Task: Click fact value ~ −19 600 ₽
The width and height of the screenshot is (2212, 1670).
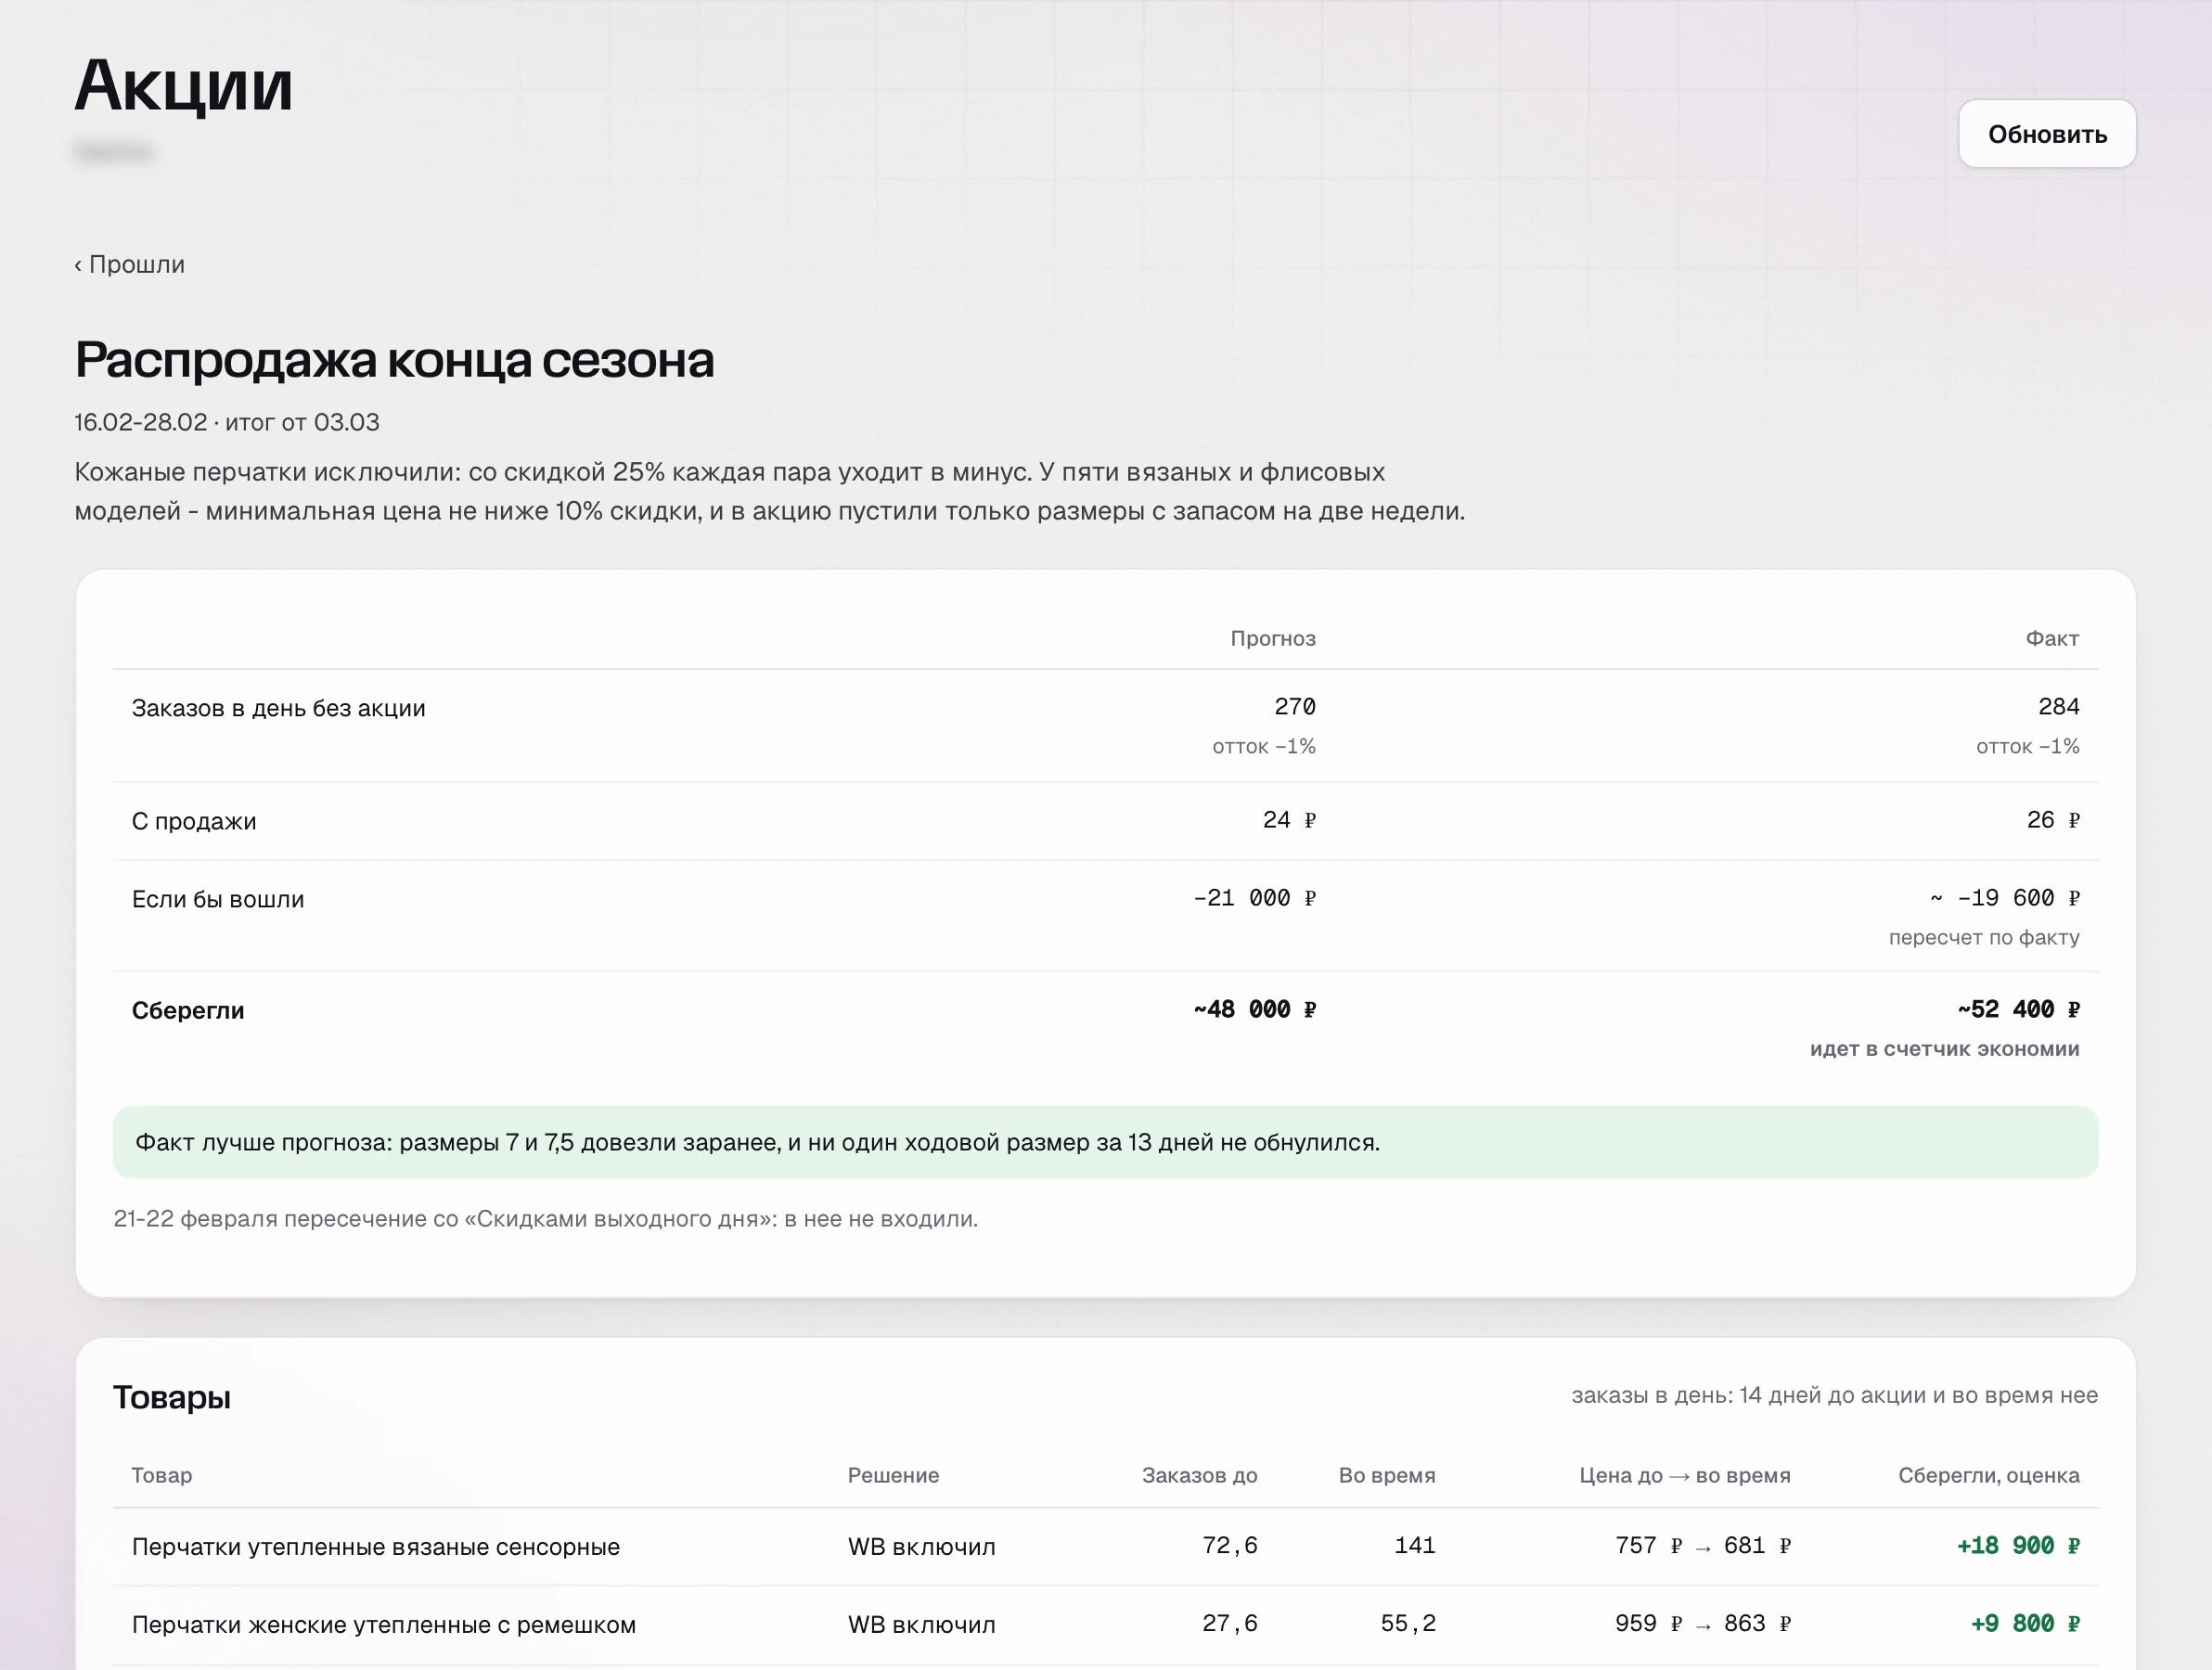Action: pos(2004,898)
